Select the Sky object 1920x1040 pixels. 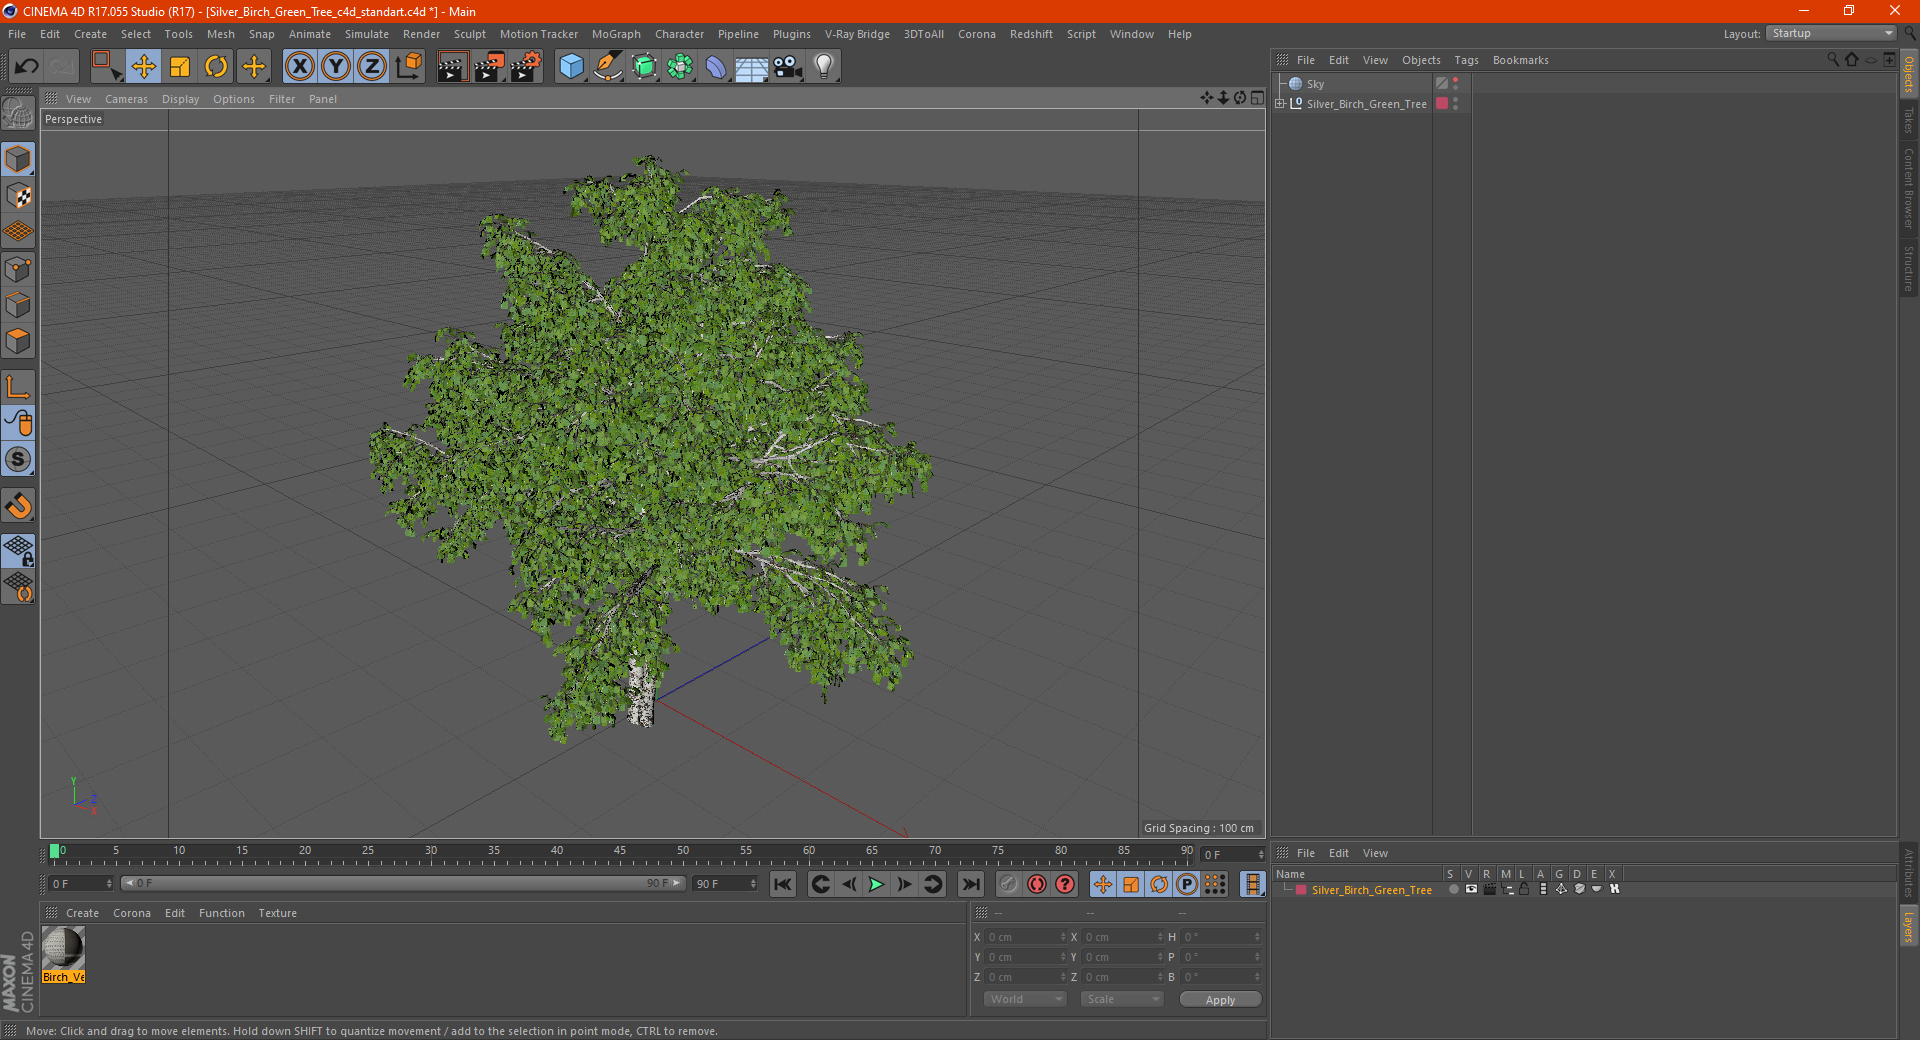1315,84
